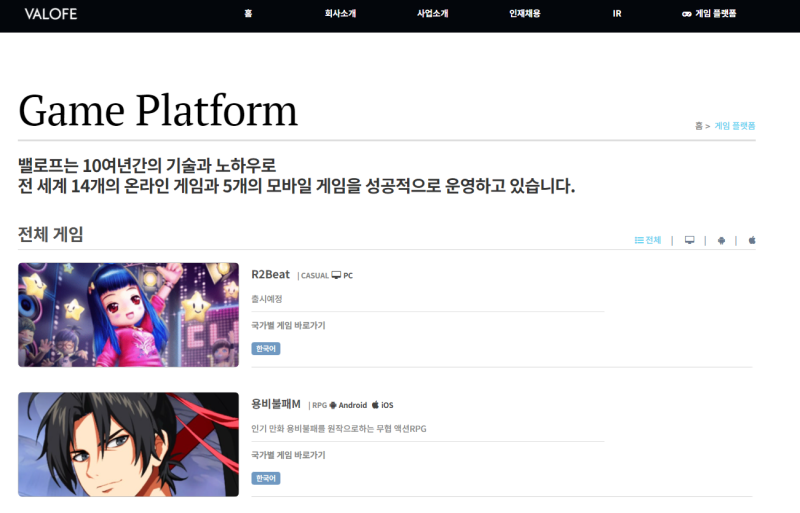Click the RPG genre label for 용비불패M
The image size is (800, 513).
319,405
